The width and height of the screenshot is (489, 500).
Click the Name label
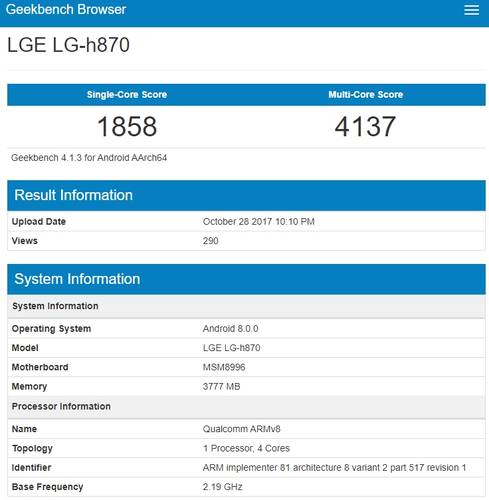click(x=24, y=429)
